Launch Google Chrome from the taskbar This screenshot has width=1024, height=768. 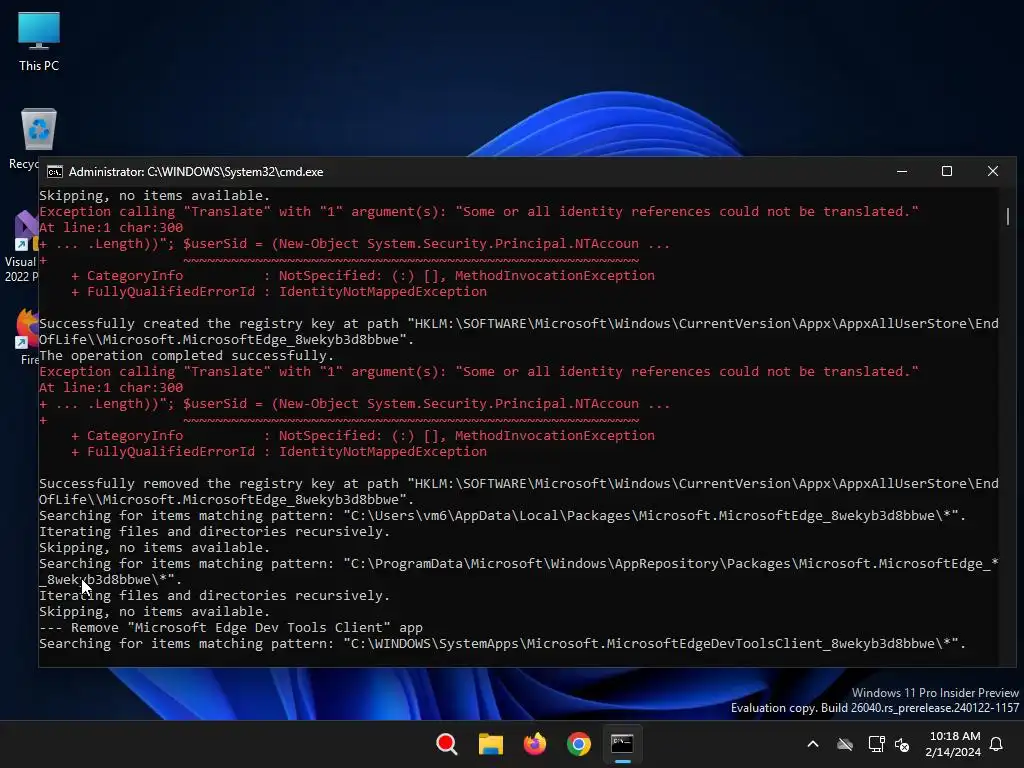tap(579, 744)
